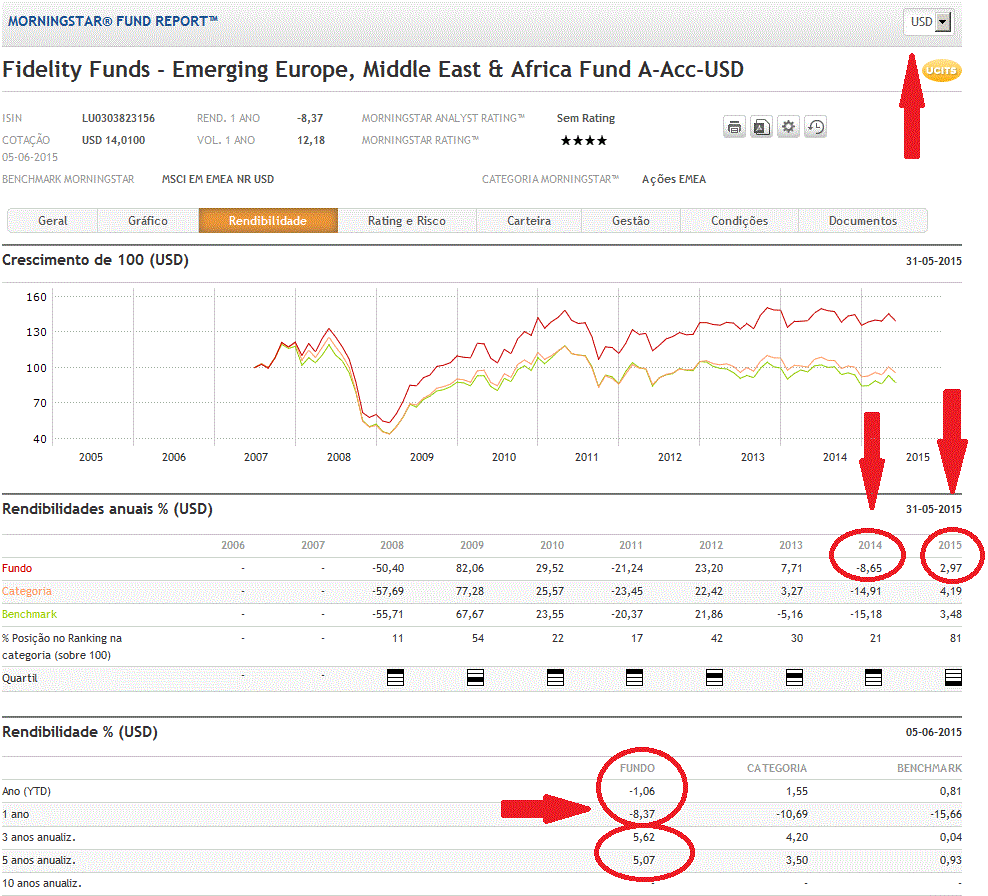This screenshot has height=896, width=988.
Task: Click the 2011 ranking value 17
Action: pos(637,638)
